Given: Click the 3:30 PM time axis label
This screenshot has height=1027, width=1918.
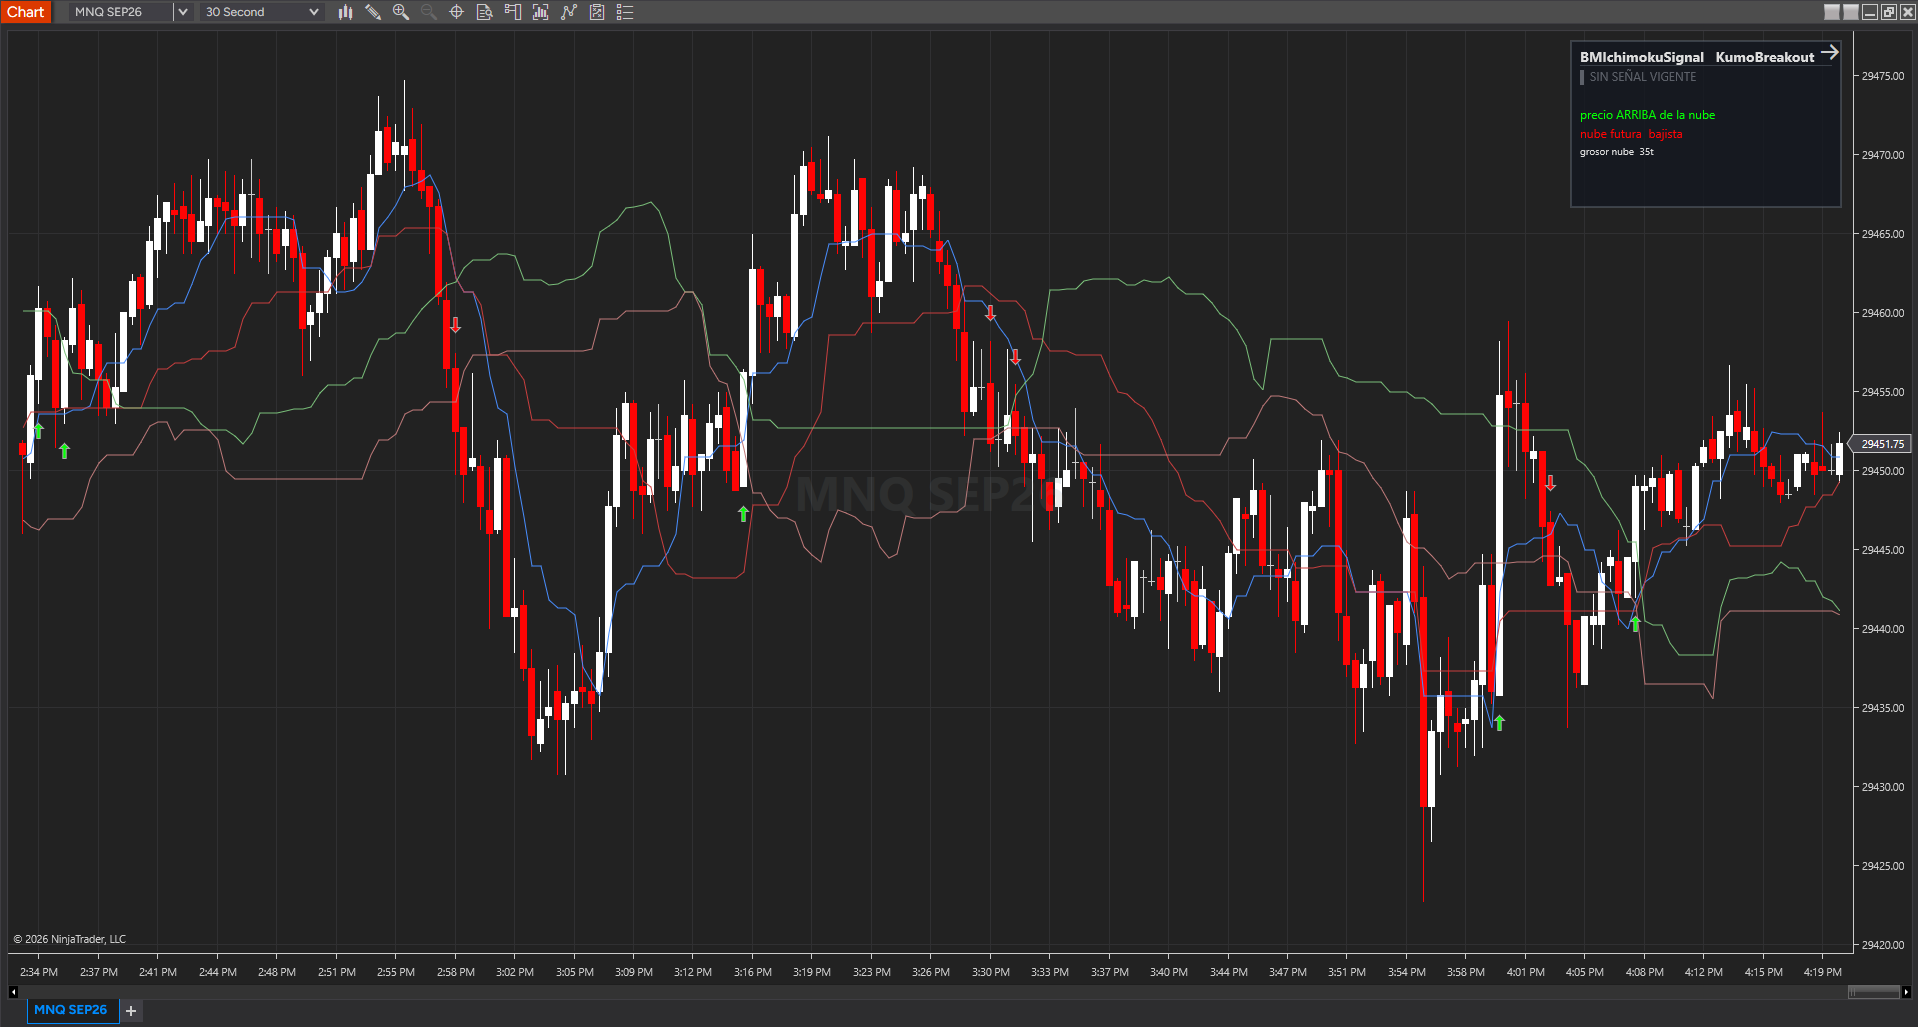Looking at the screenshot, I should (x=991, y=972).
